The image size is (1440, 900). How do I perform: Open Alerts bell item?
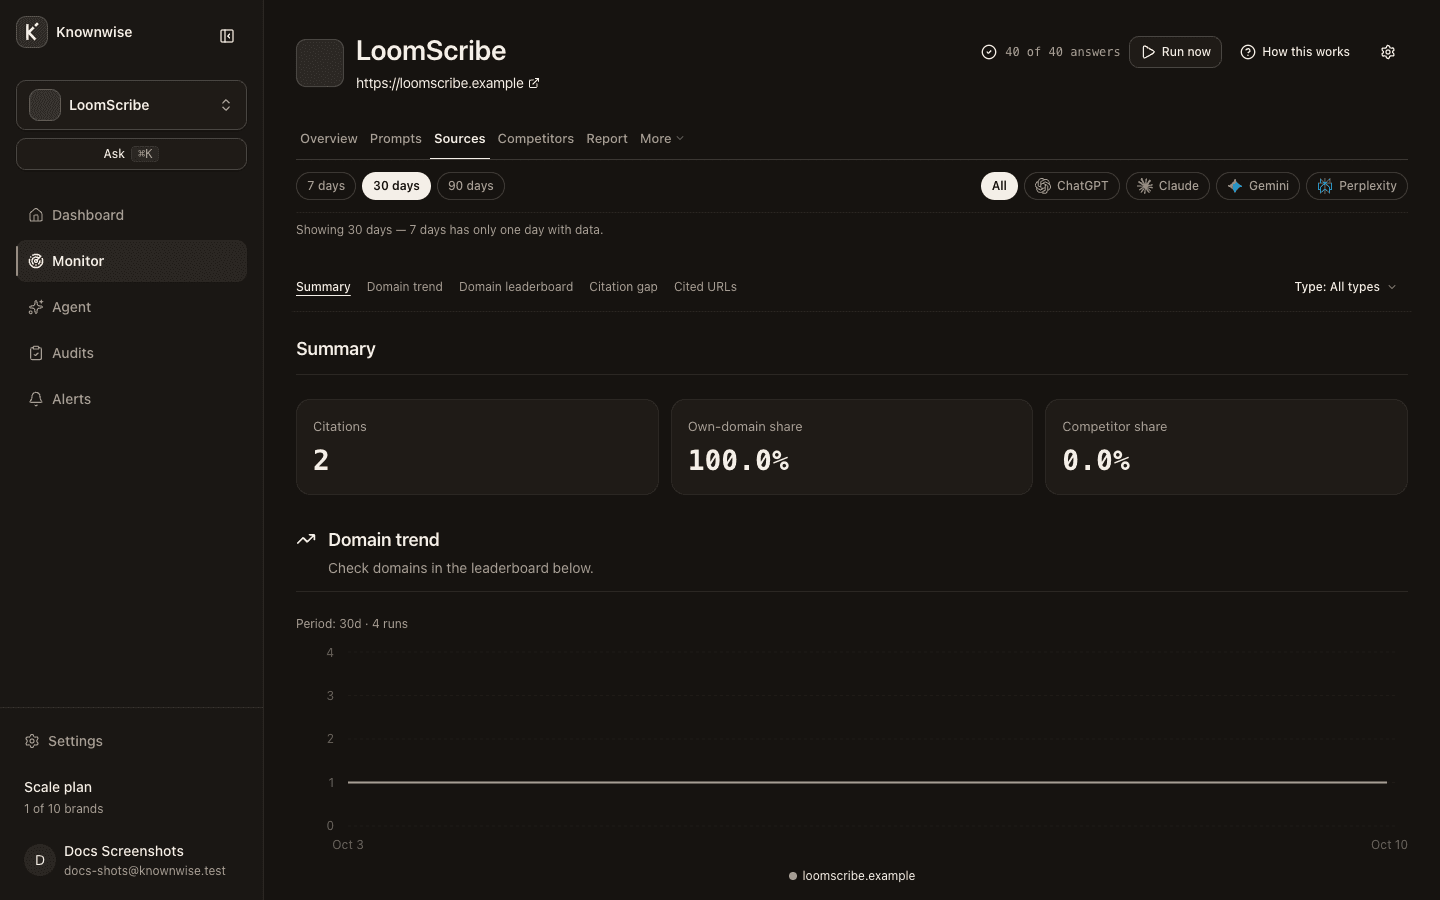(131, 399)
